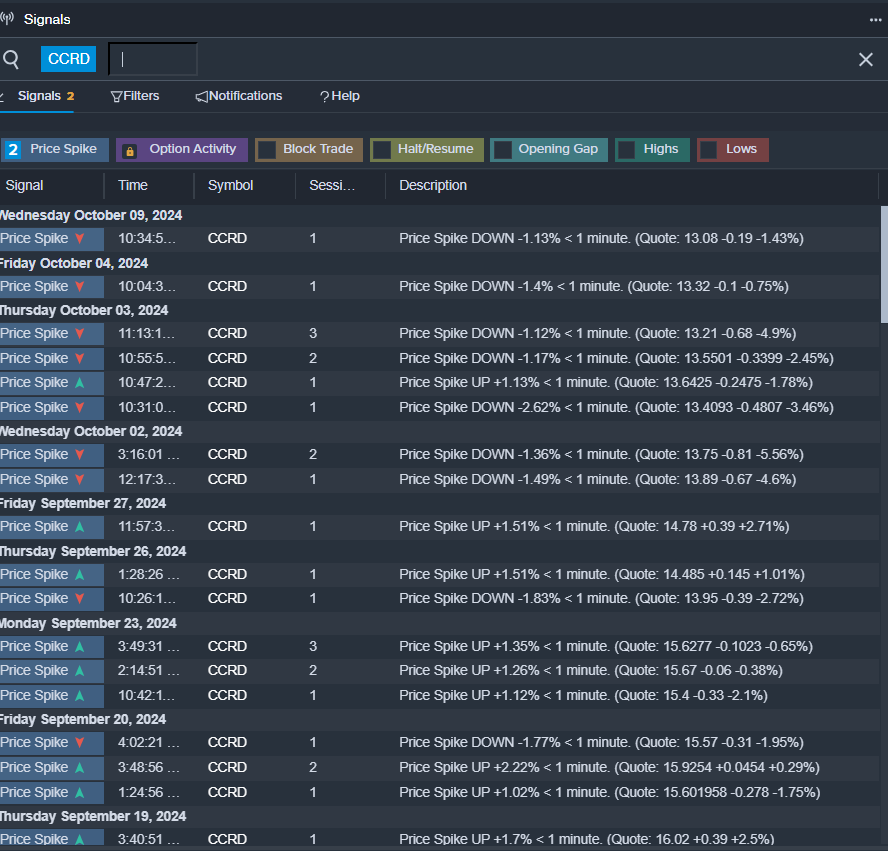Clear the search with the X icon
The width and height of the screenshot is (888, 851).
click(x=865, y=59)
